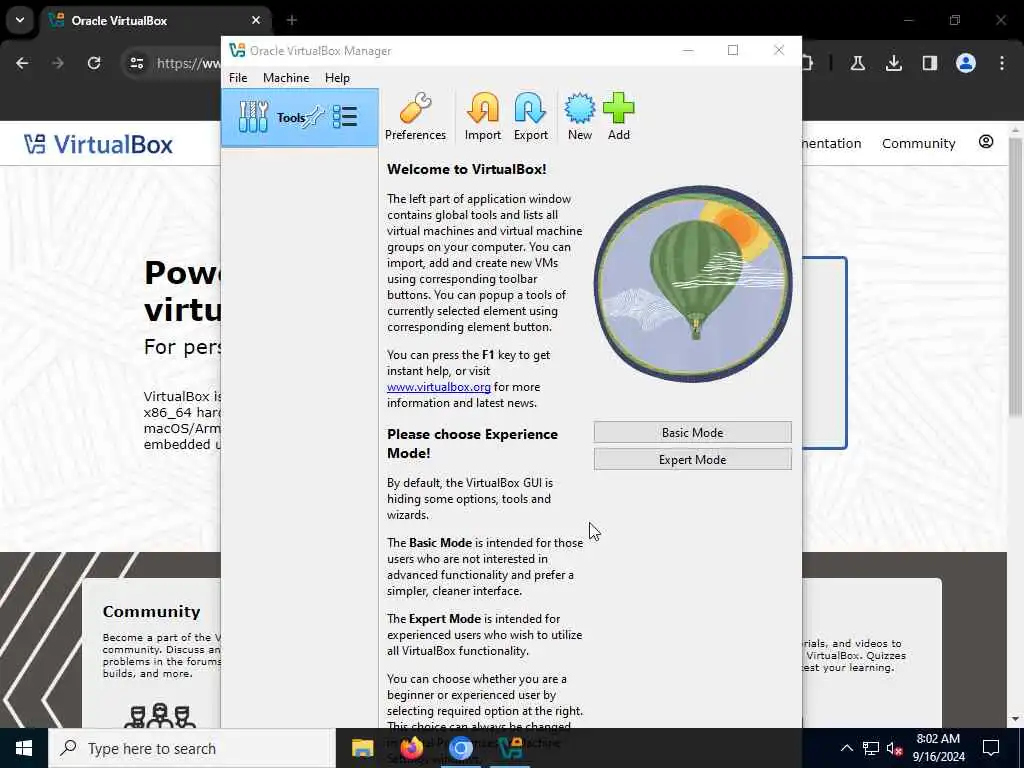Click the taskbar search box

[x=192, y=748]
